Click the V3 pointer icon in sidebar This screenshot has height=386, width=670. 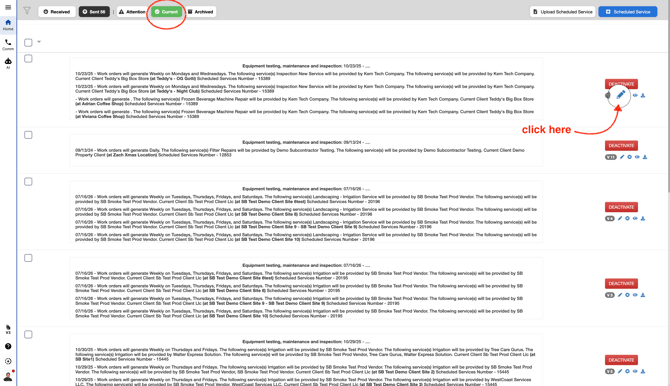click(8, 329)
